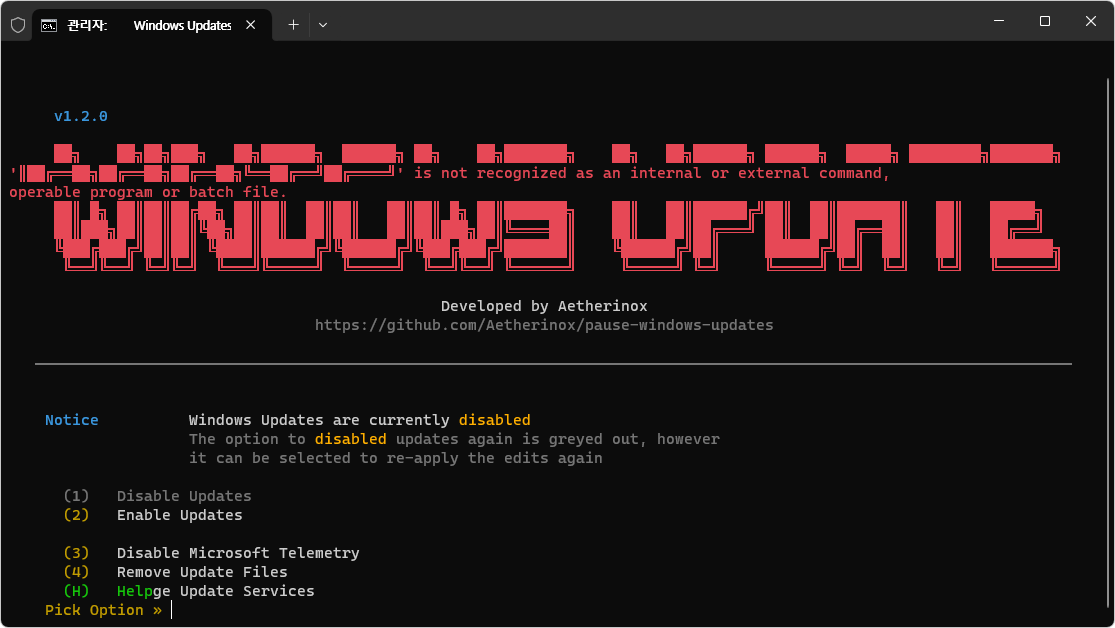Click the command prompt icon on the tab
This screenshot has width=1115, height=628.
pyautogui.click(x=48, y=26)
